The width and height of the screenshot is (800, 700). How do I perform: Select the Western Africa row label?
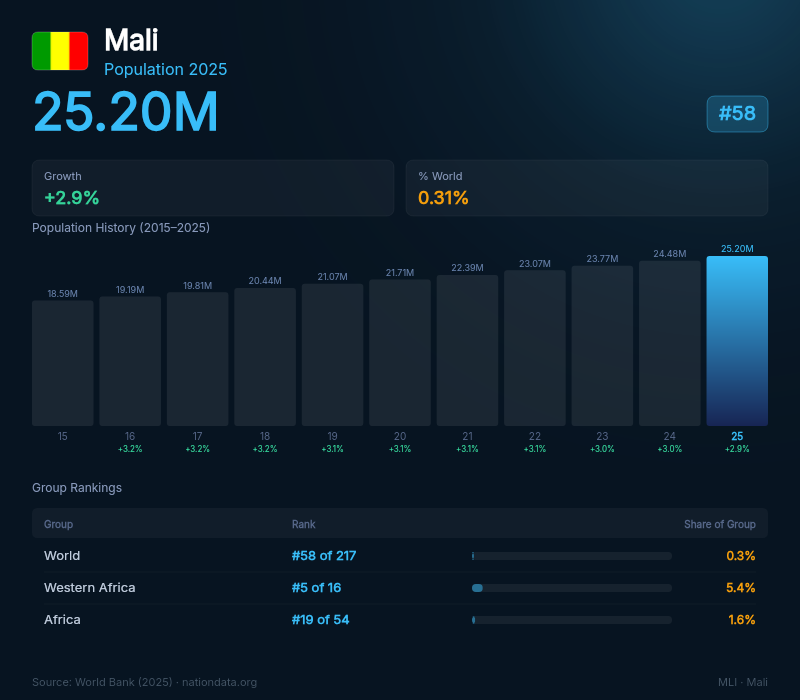[x=89, y=588]
